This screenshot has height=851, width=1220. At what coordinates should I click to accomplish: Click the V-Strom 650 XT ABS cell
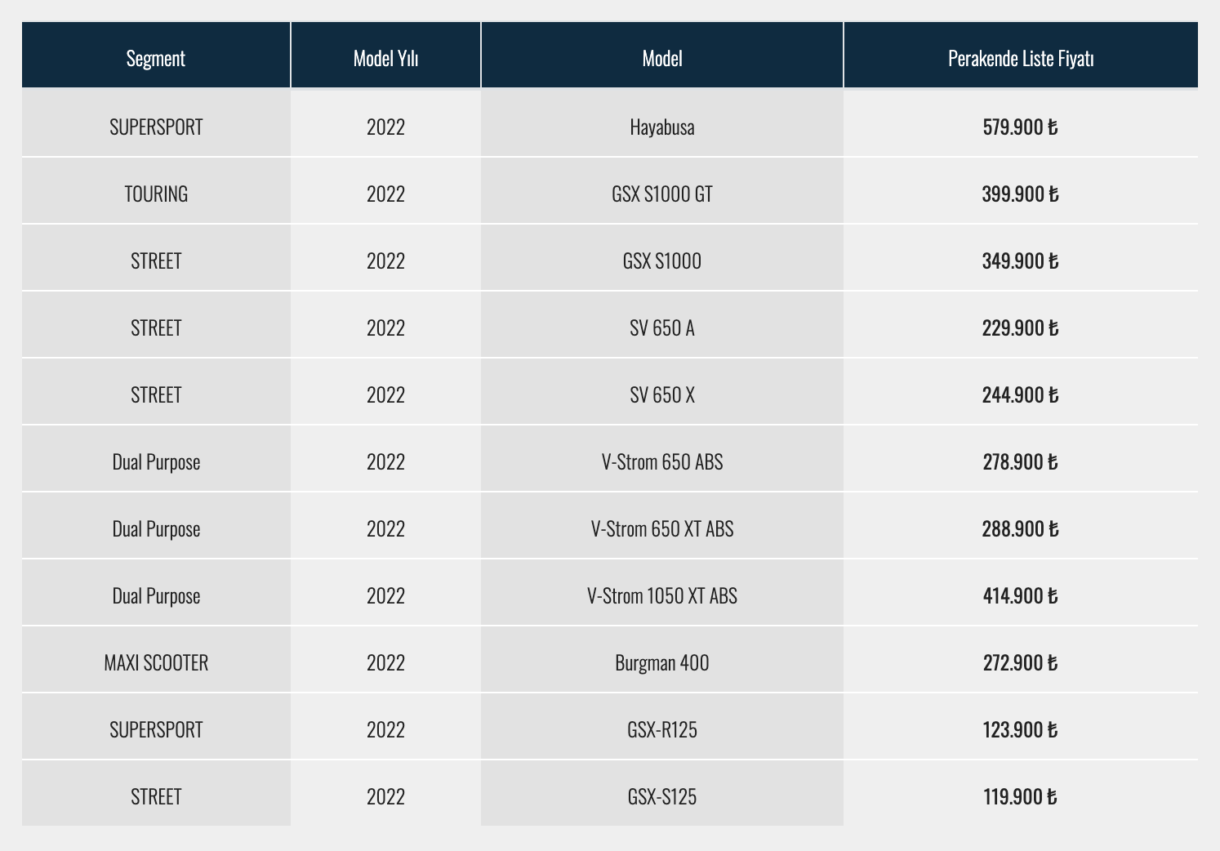point(662,529)
